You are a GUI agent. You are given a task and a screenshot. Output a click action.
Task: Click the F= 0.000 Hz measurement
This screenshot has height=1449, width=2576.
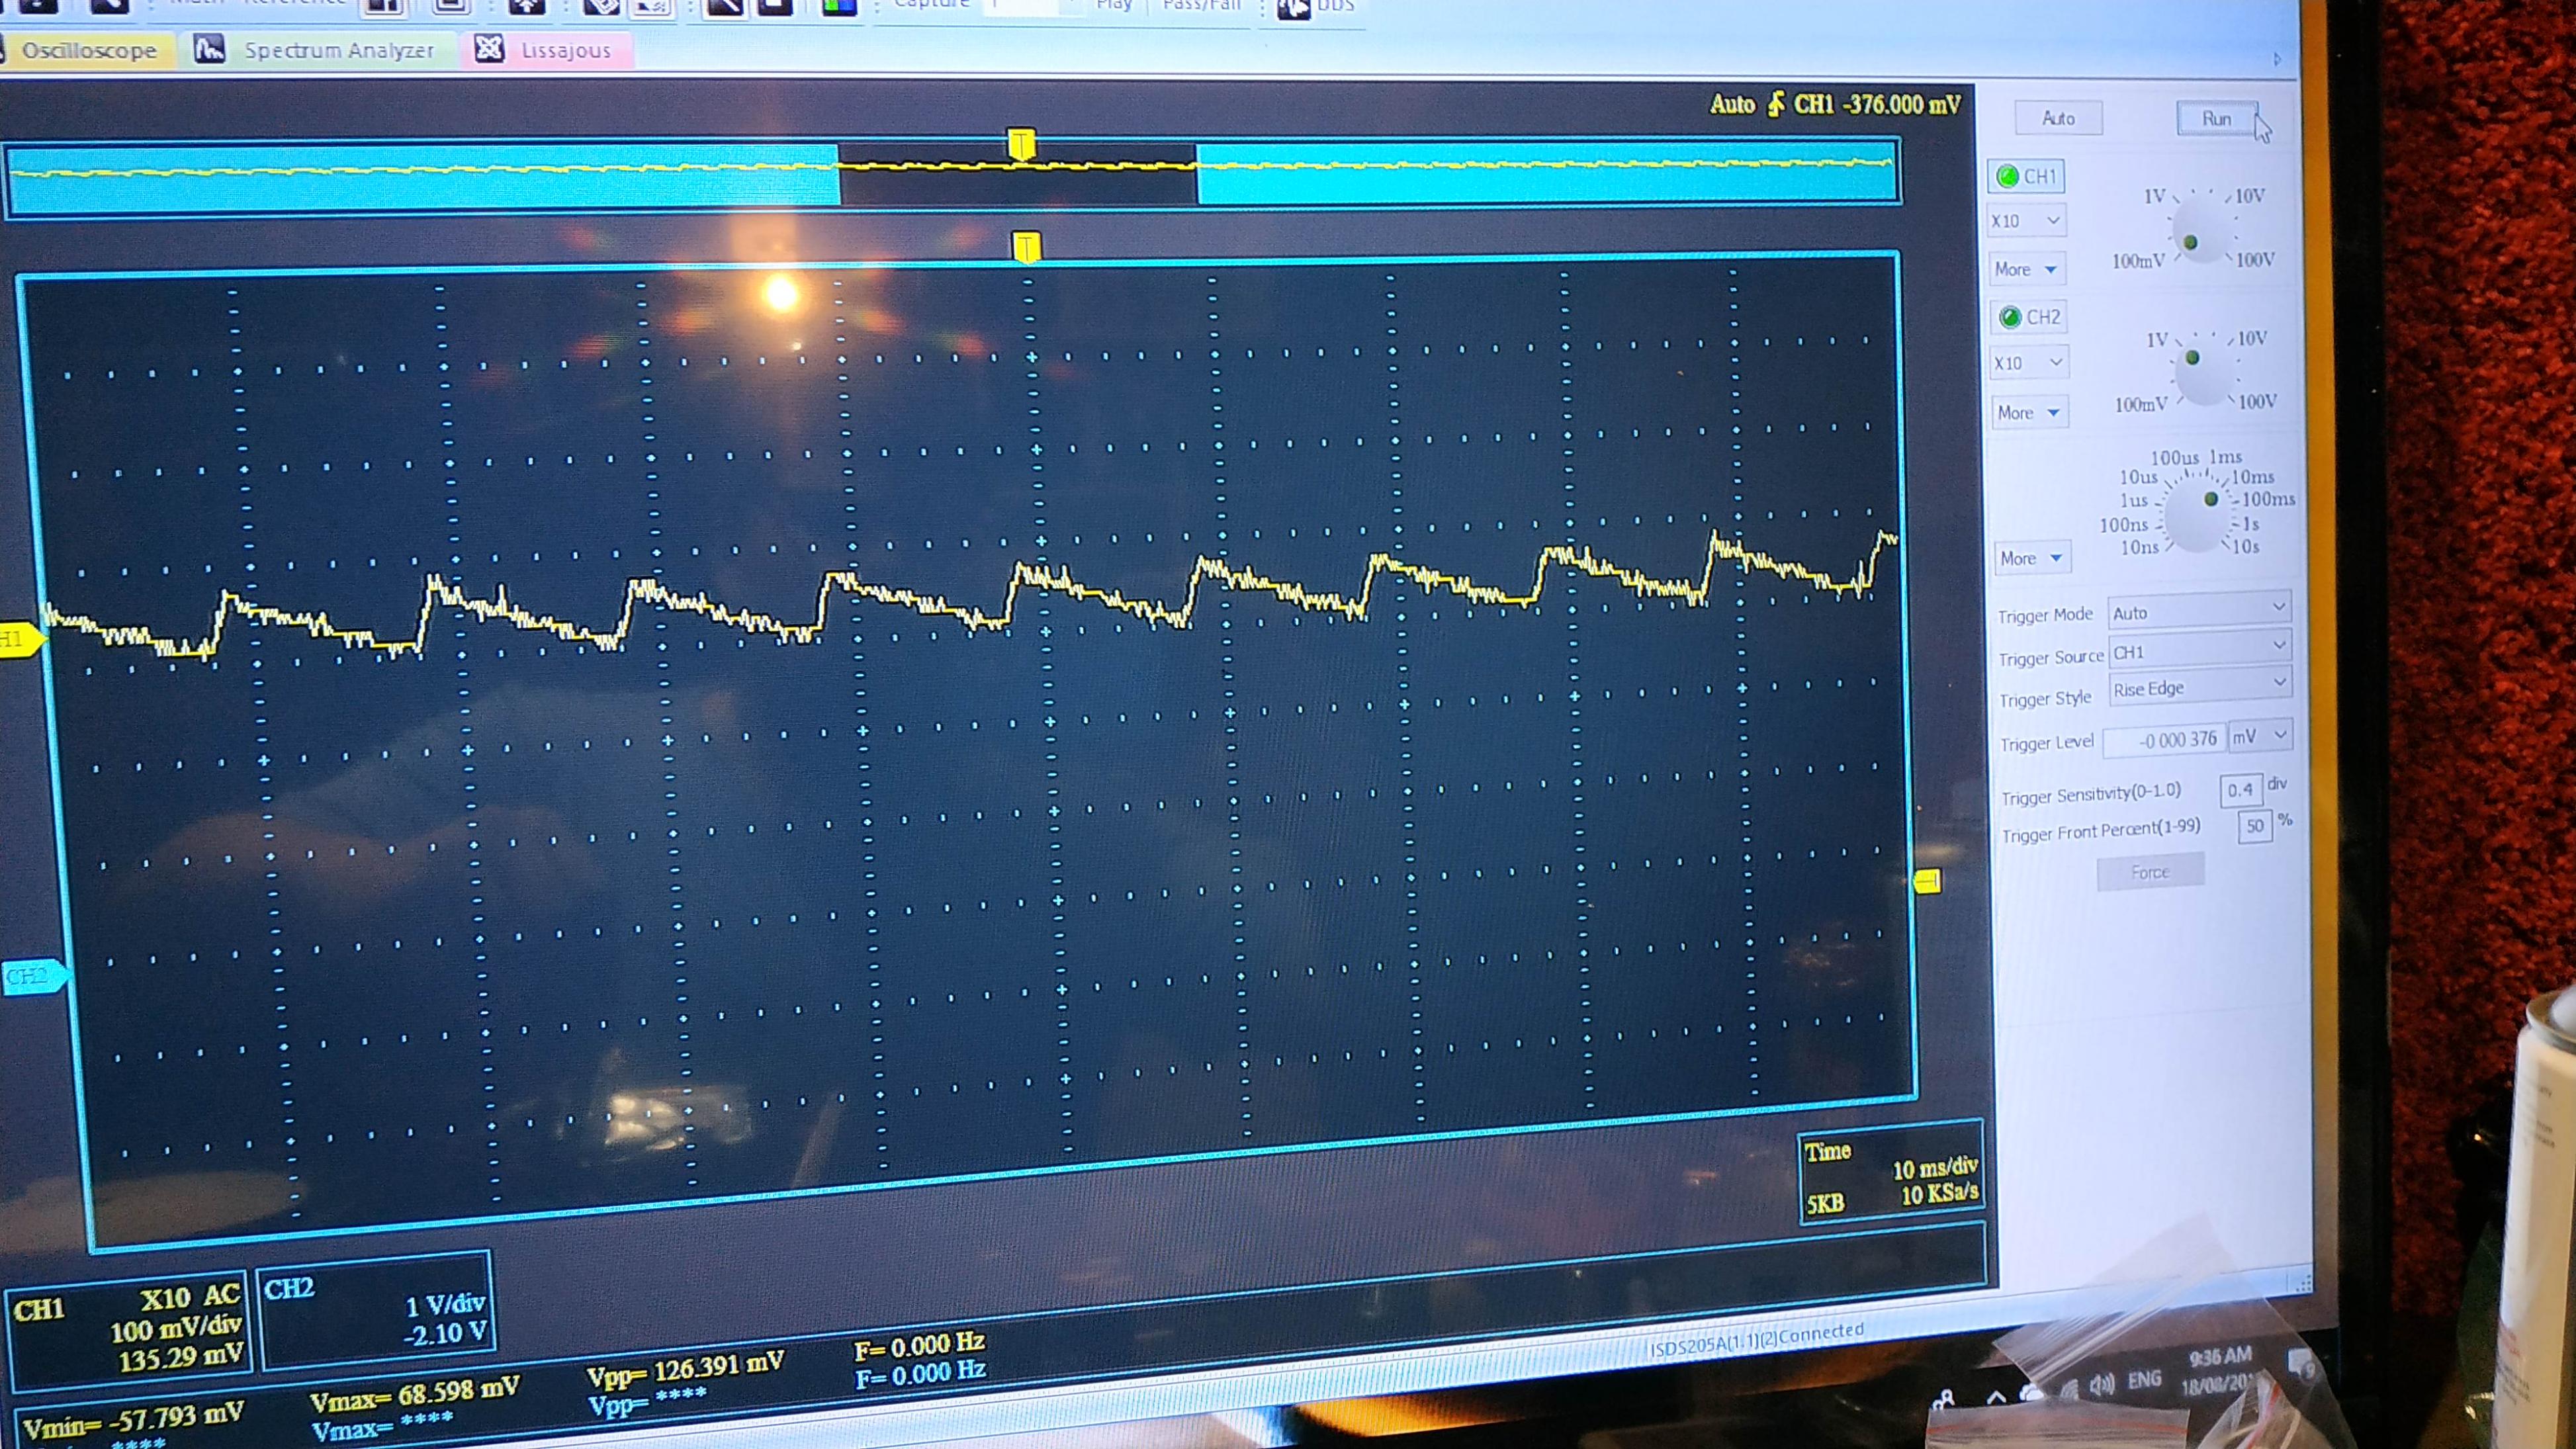pyautogui.click(x=920, y=1345)
